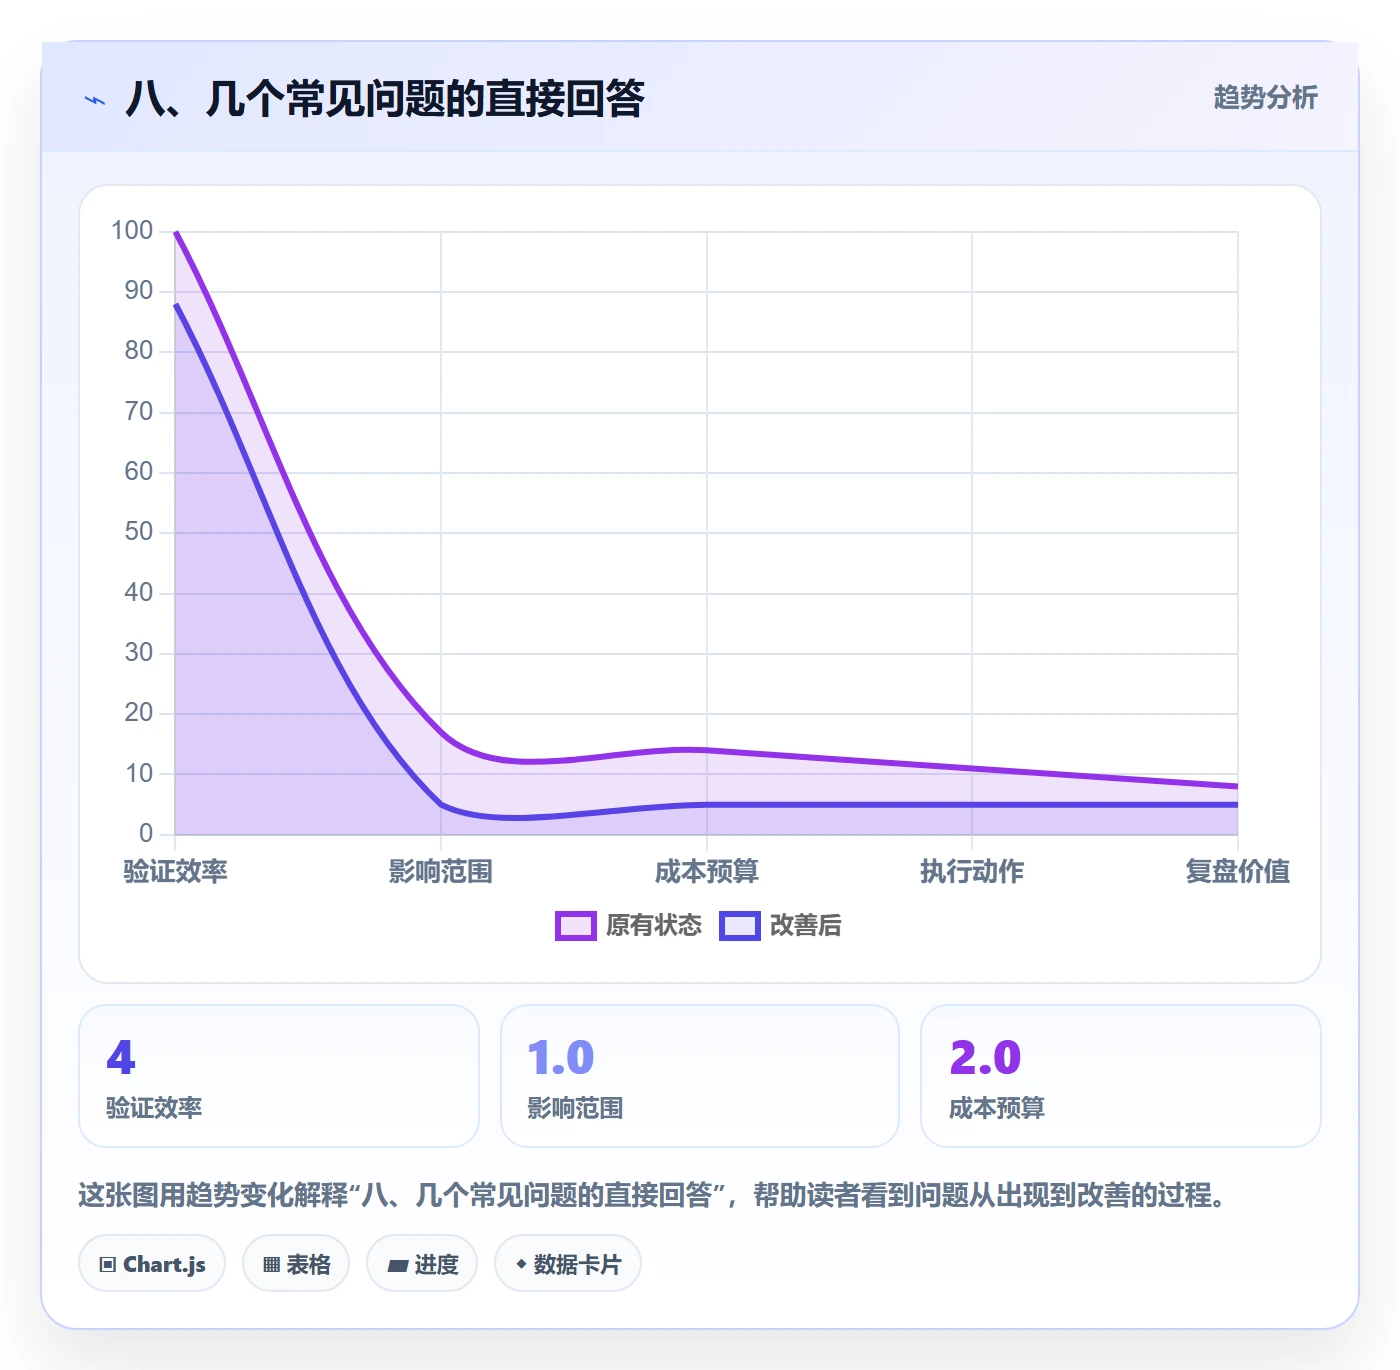The height and width of the screenshot is (1370, 1400).
Task: Click the 进度 tag
Action: (x=422, y=1264)
